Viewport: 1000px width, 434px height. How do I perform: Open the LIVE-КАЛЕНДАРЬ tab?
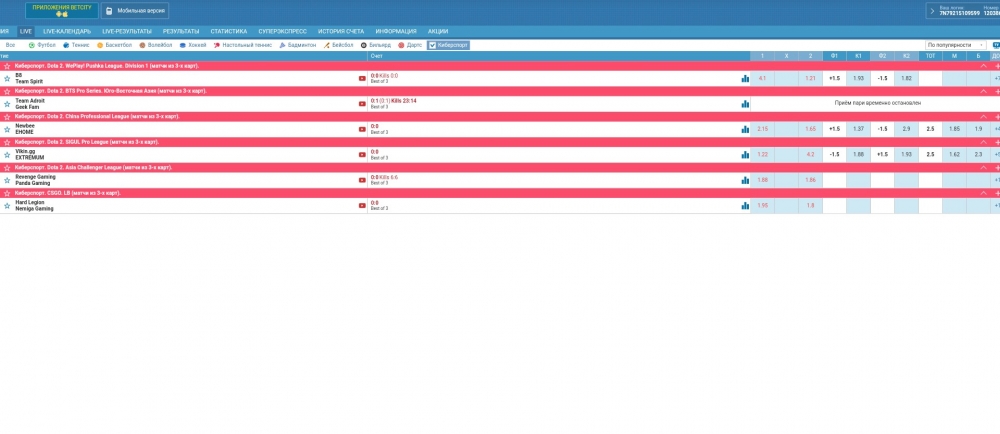click(67, 31)
